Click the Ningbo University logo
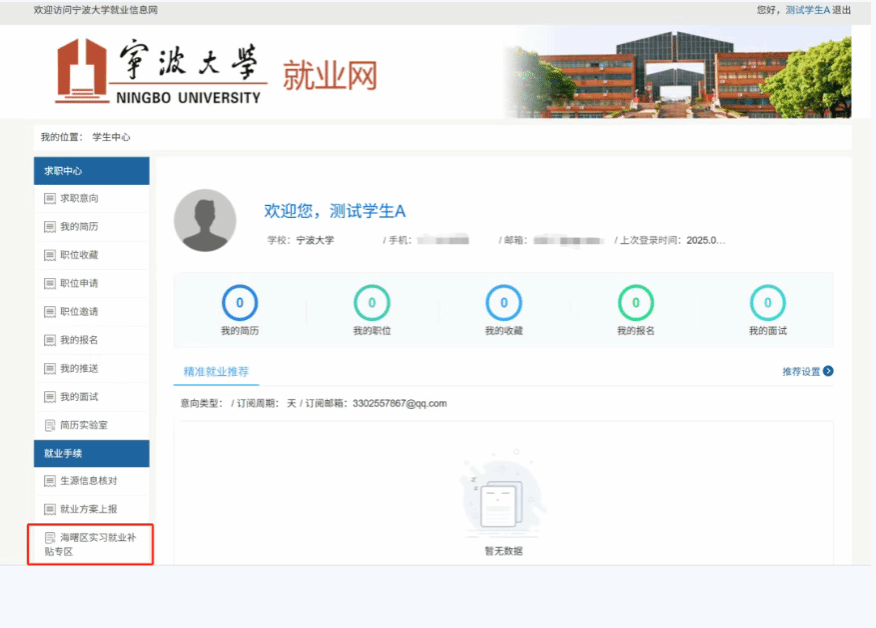The height and width of the screenshot is (628, 876). coord(161,72)
